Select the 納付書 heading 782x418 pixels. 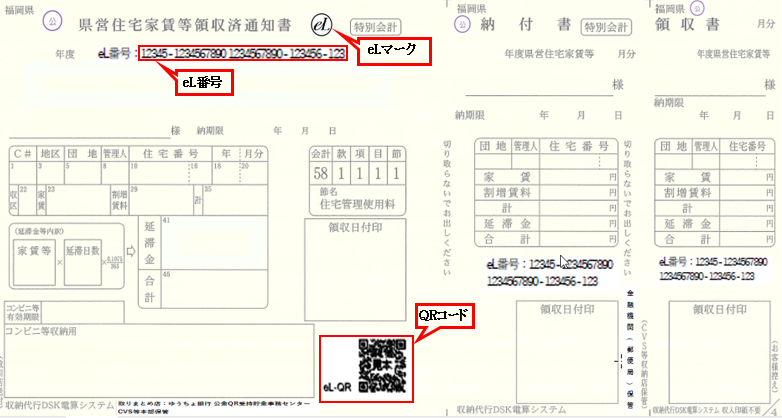(x=526, y=25)
